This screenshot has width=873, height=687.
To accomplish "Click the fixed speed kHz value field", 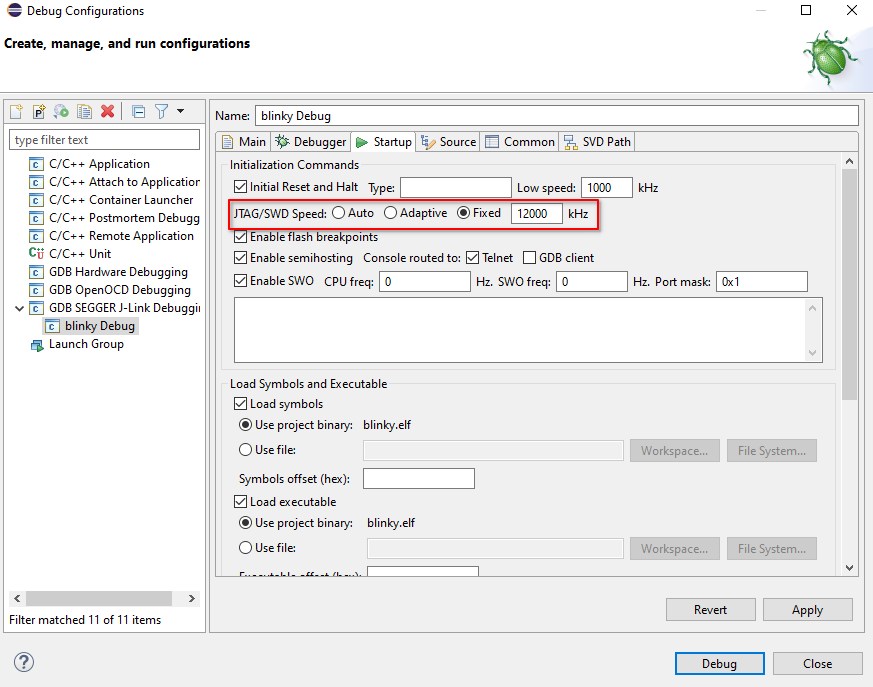I will point(536,213).
